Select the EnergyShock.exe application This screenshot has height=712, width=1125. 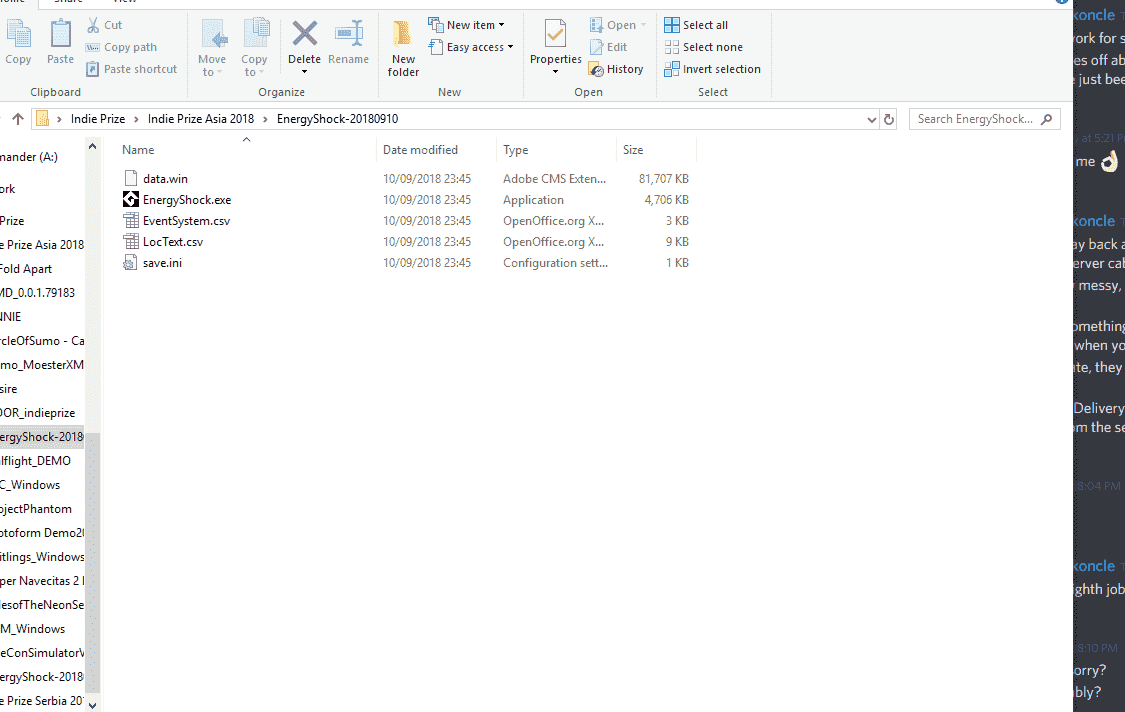(x=187, y=200)
